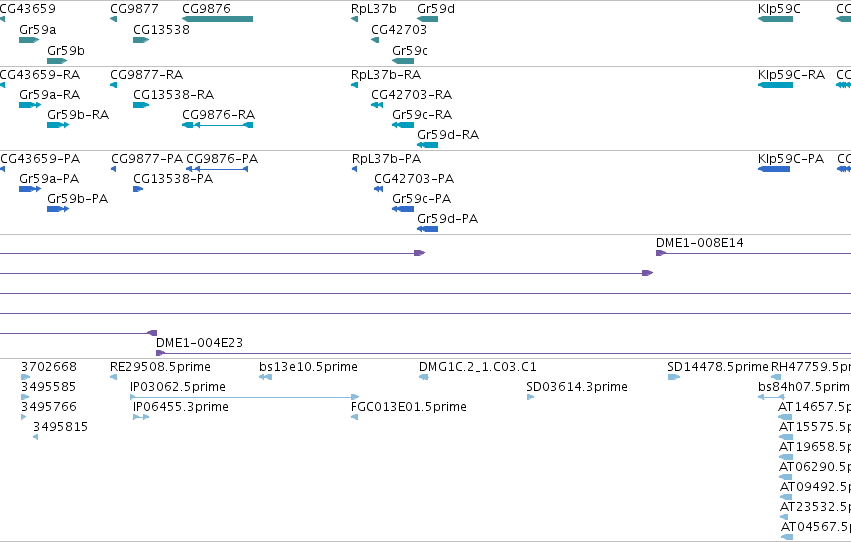Click the CG9877 gene label
The height and width of the screenshot is (542, 851).
pos(135,9)
